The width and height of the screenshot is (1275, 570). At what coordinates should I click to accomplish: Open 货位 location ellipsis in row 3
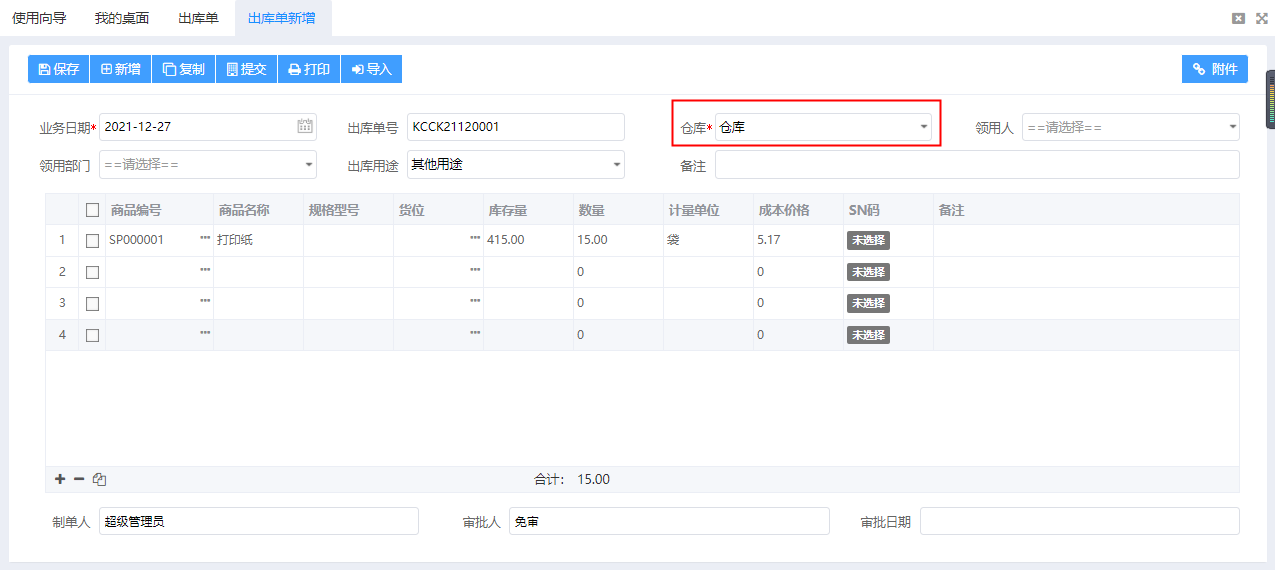(475, 301)
